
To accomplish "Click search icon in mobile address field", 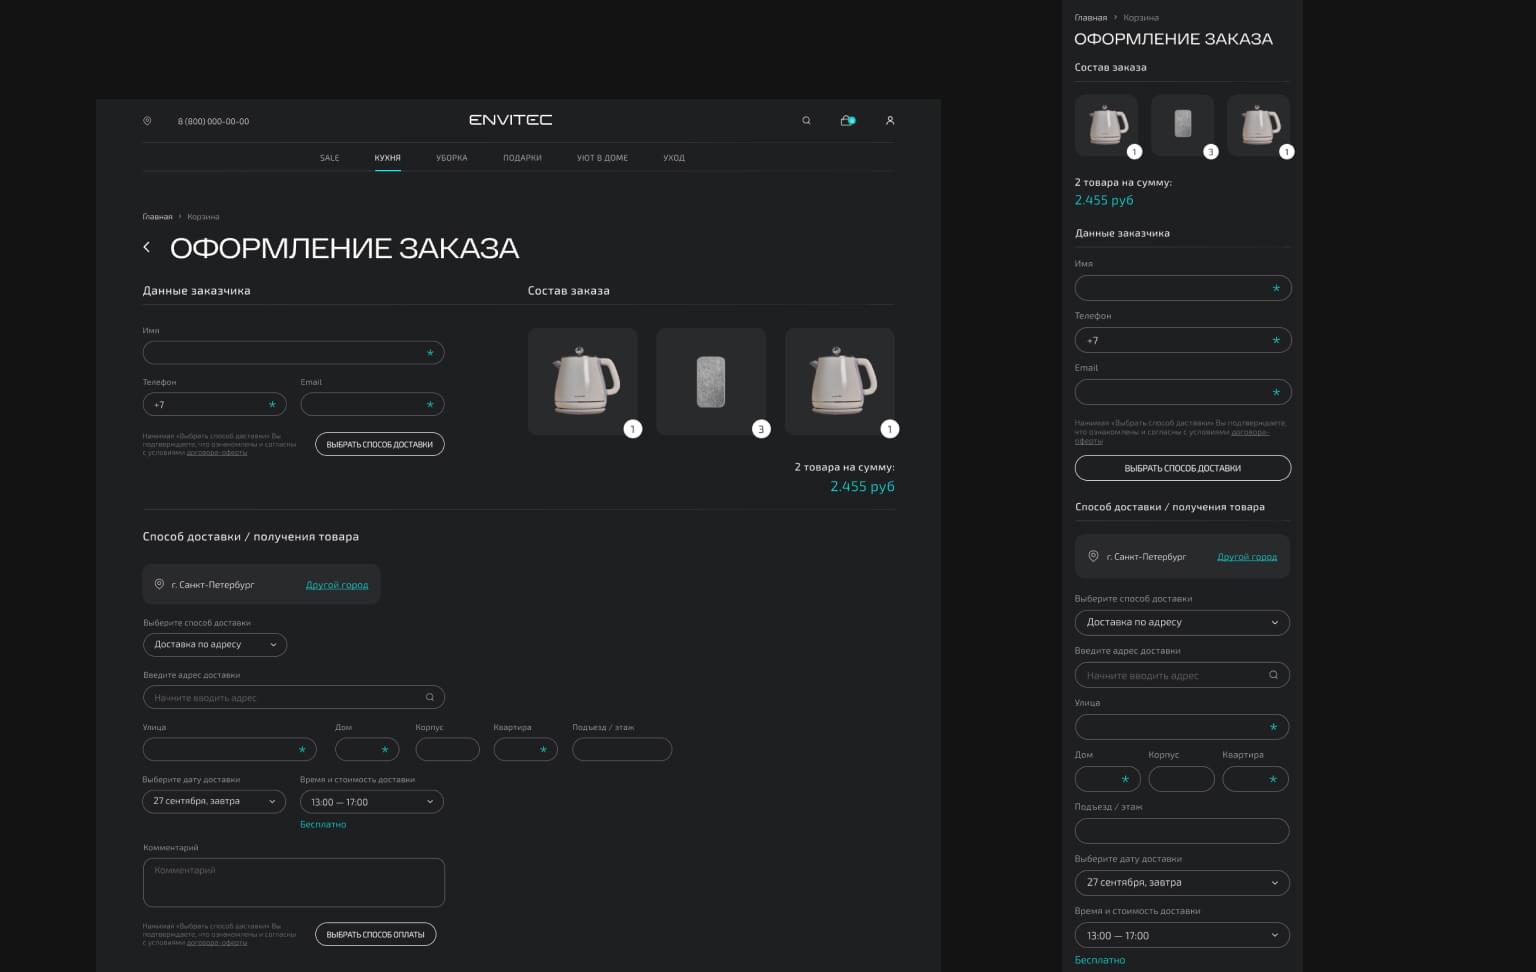I will [x=1273, y=675].
